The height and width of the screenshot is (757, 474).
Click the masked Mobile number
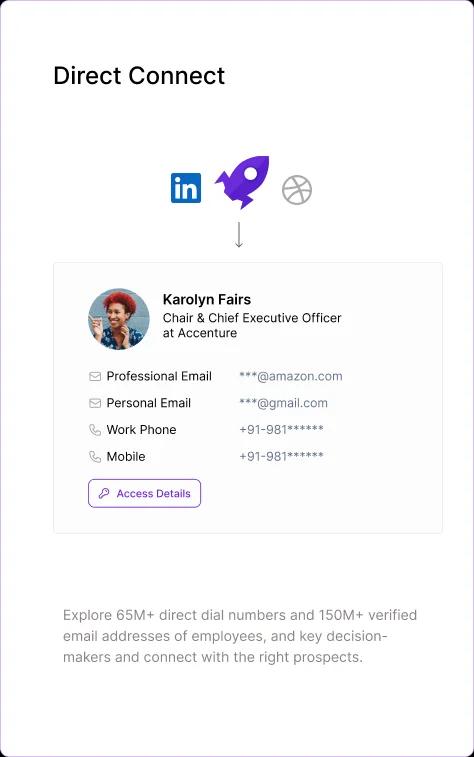coord(281,456)
